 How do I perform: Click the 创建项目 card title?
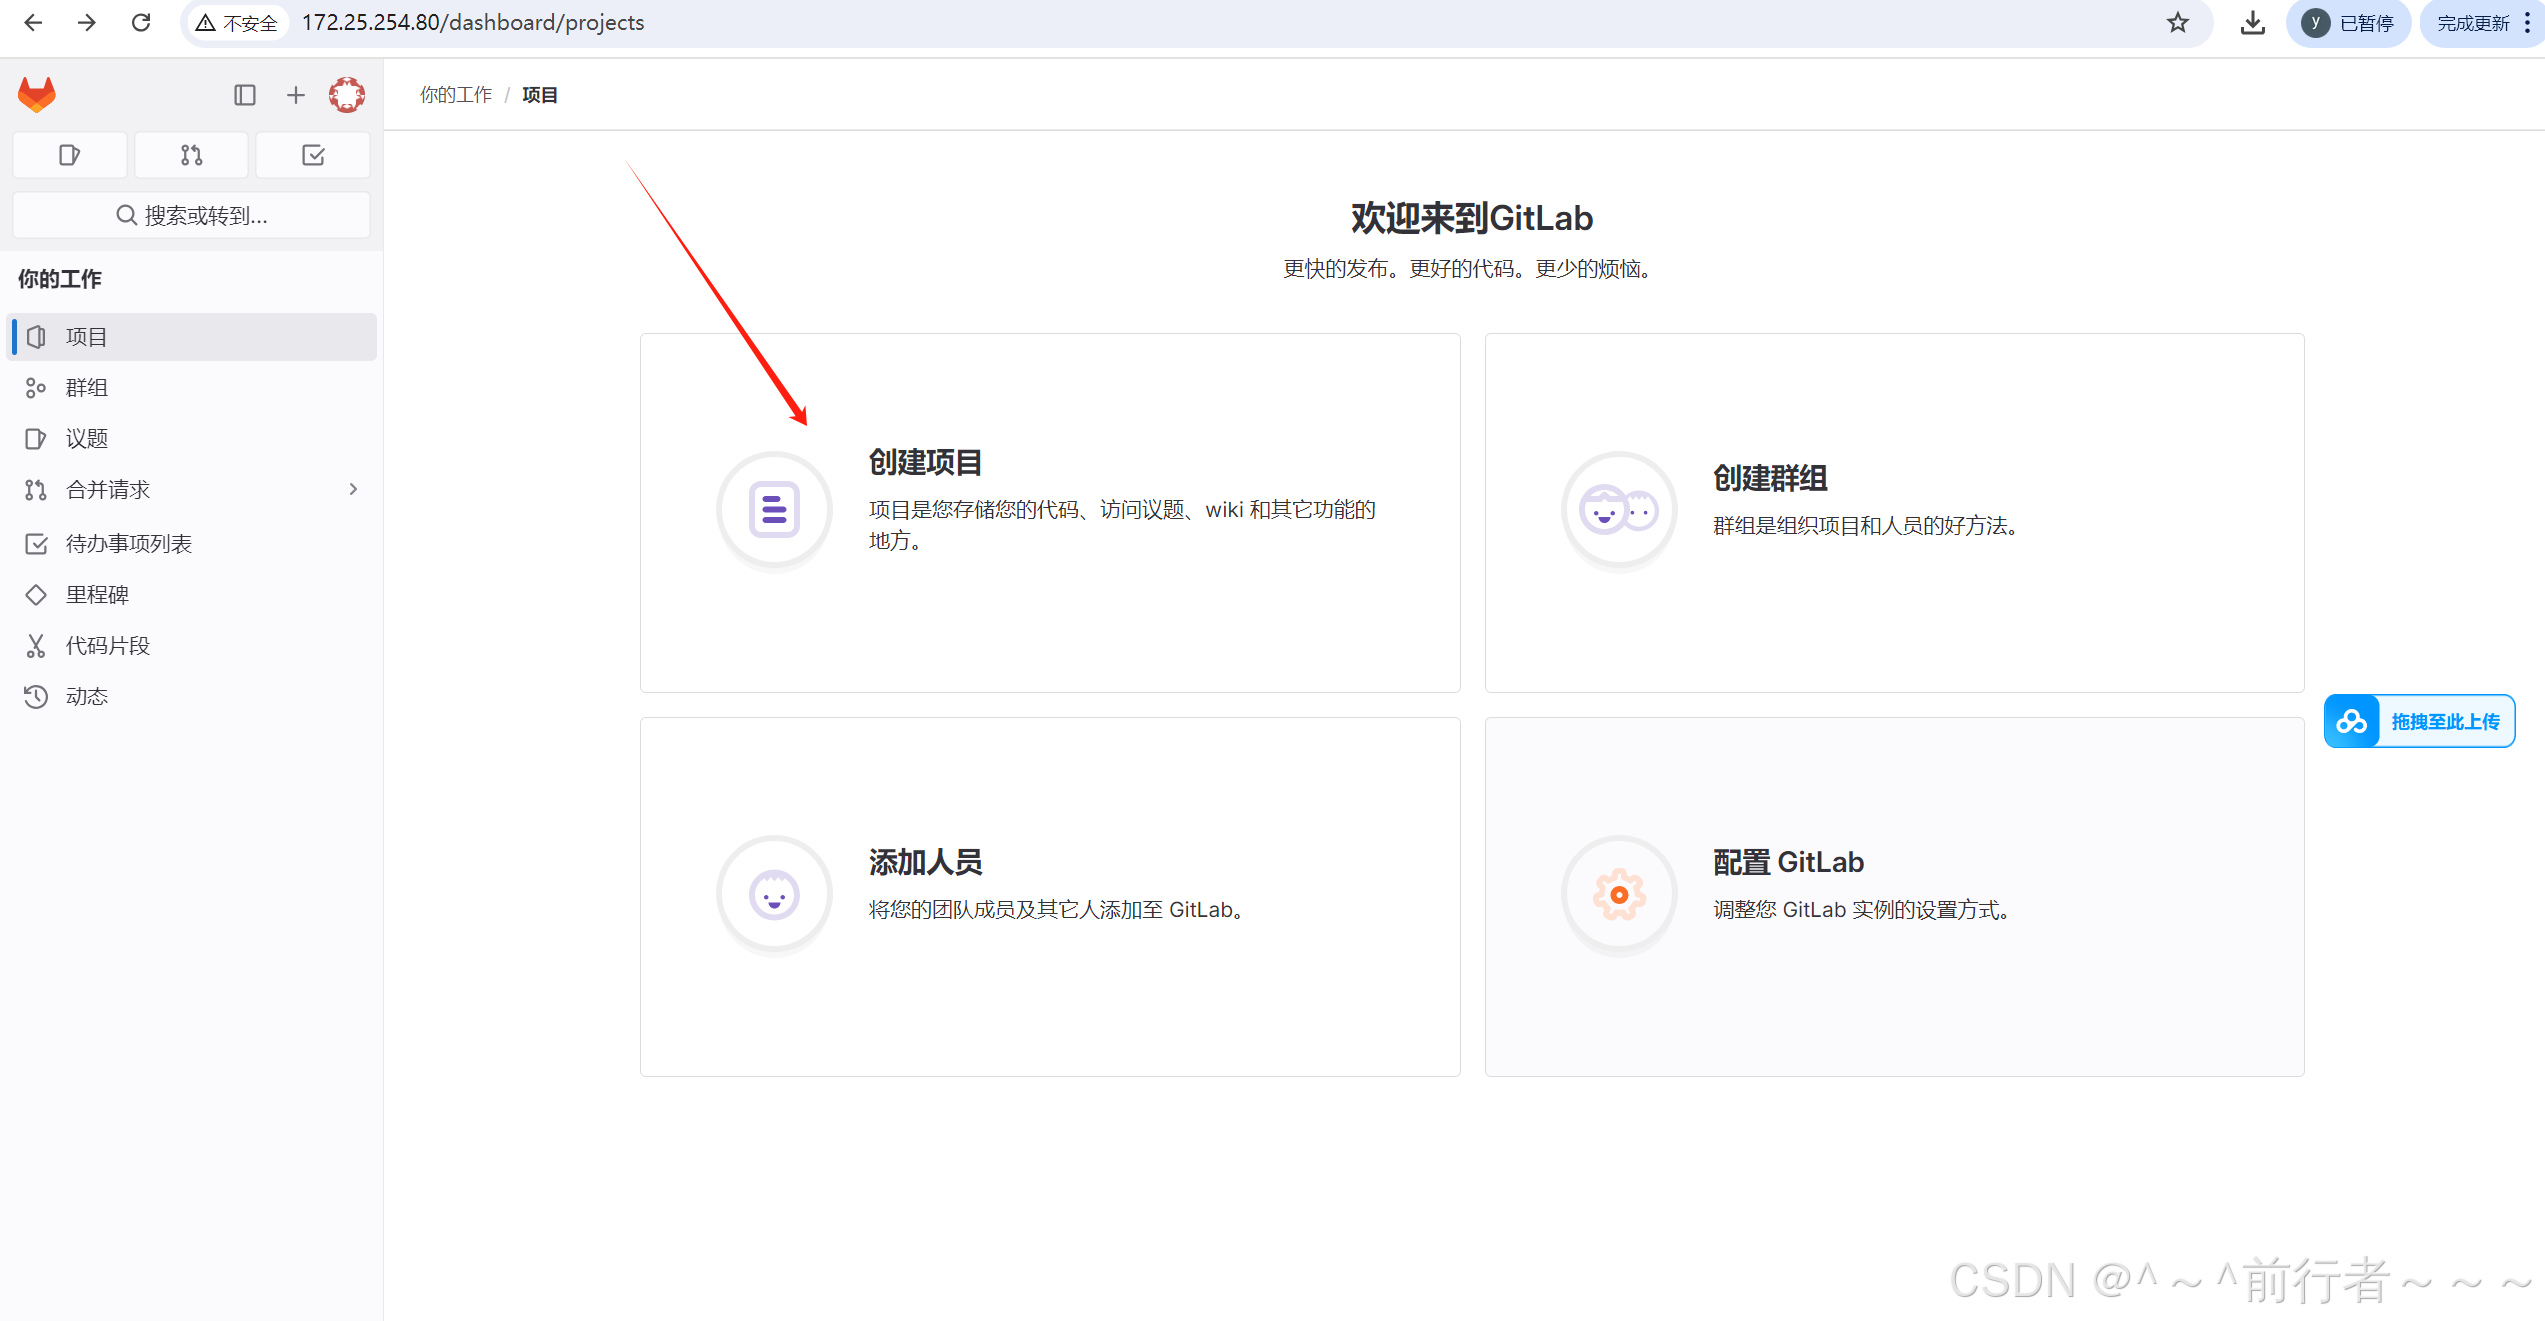tap(925, 462)
